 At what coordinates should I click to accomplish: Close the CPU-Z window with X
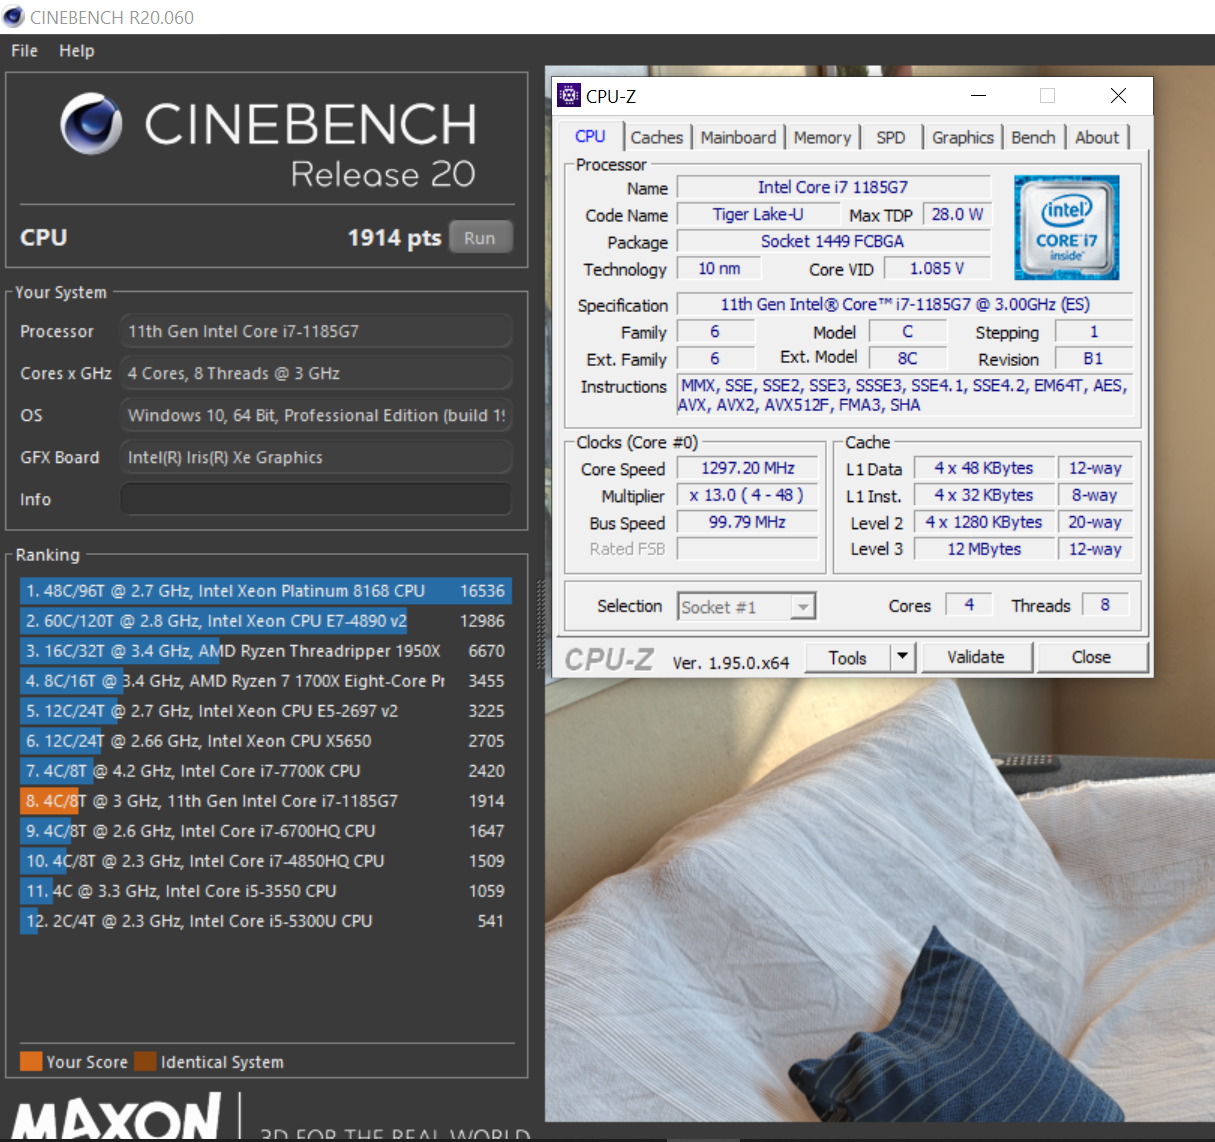(1118, 95)
